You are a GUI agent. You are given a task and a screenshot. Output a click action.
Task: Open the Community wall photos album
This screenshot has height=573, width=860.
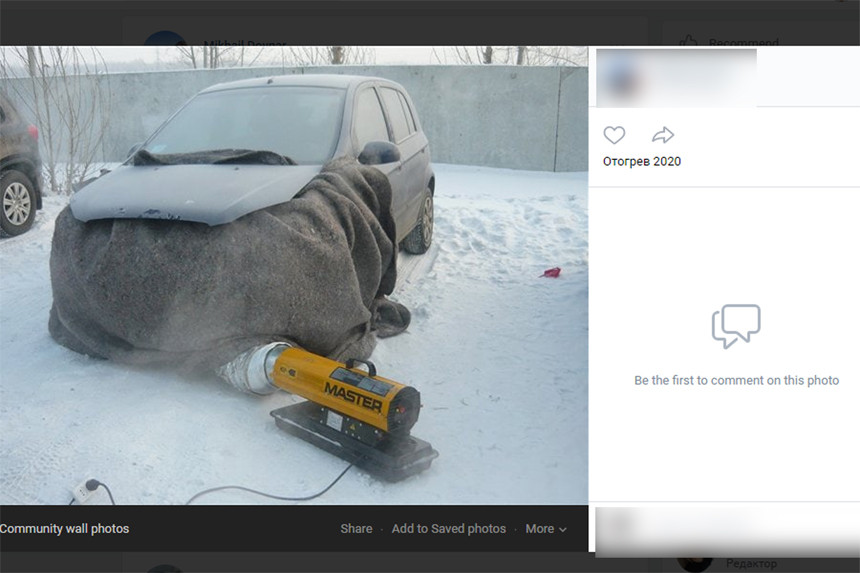click(64, 529)
